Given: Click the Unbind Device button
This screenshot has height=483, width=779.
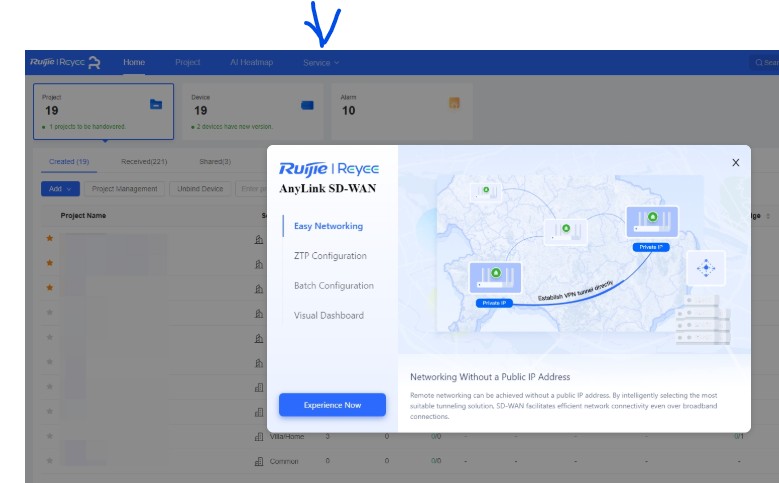Looking at the screenshot, I should [200, 189].
